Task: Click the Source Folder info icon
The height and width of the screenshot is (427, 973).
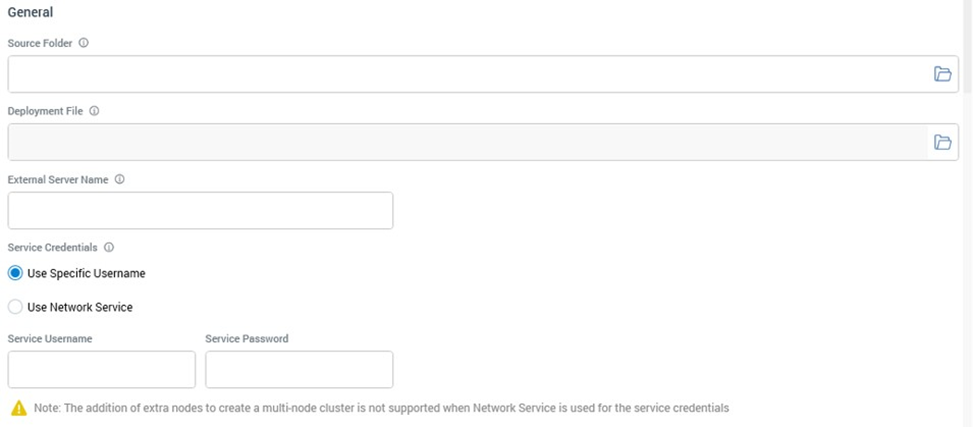Action: 84,43
